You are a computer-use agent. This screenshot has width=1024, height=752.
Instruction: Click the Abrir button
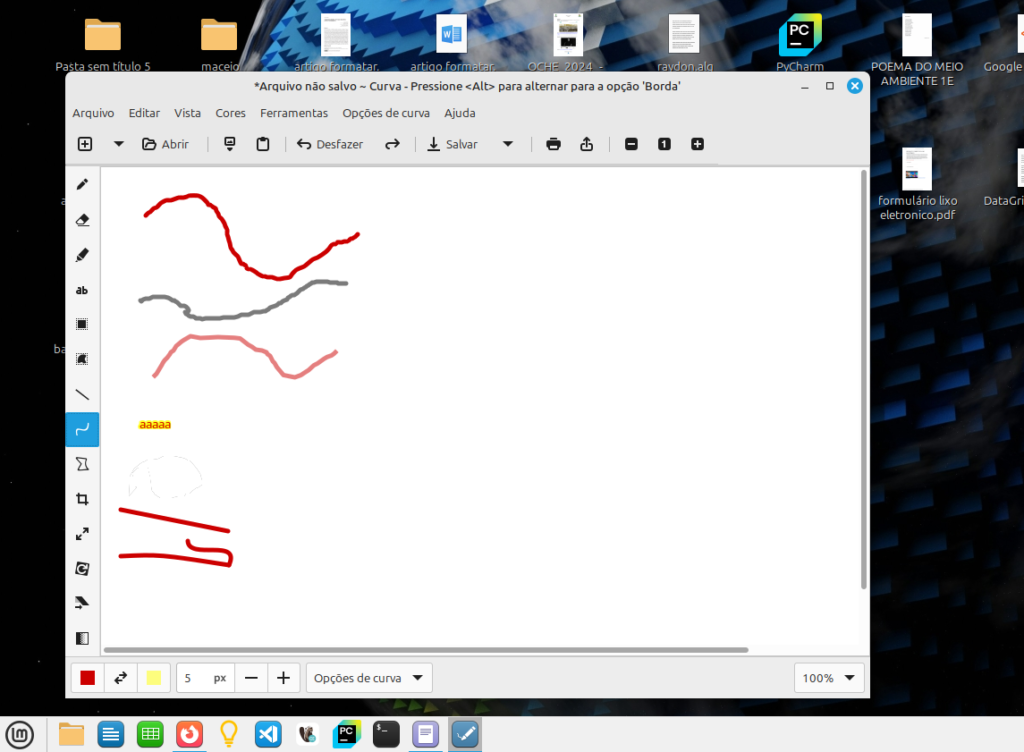point(165,144)
